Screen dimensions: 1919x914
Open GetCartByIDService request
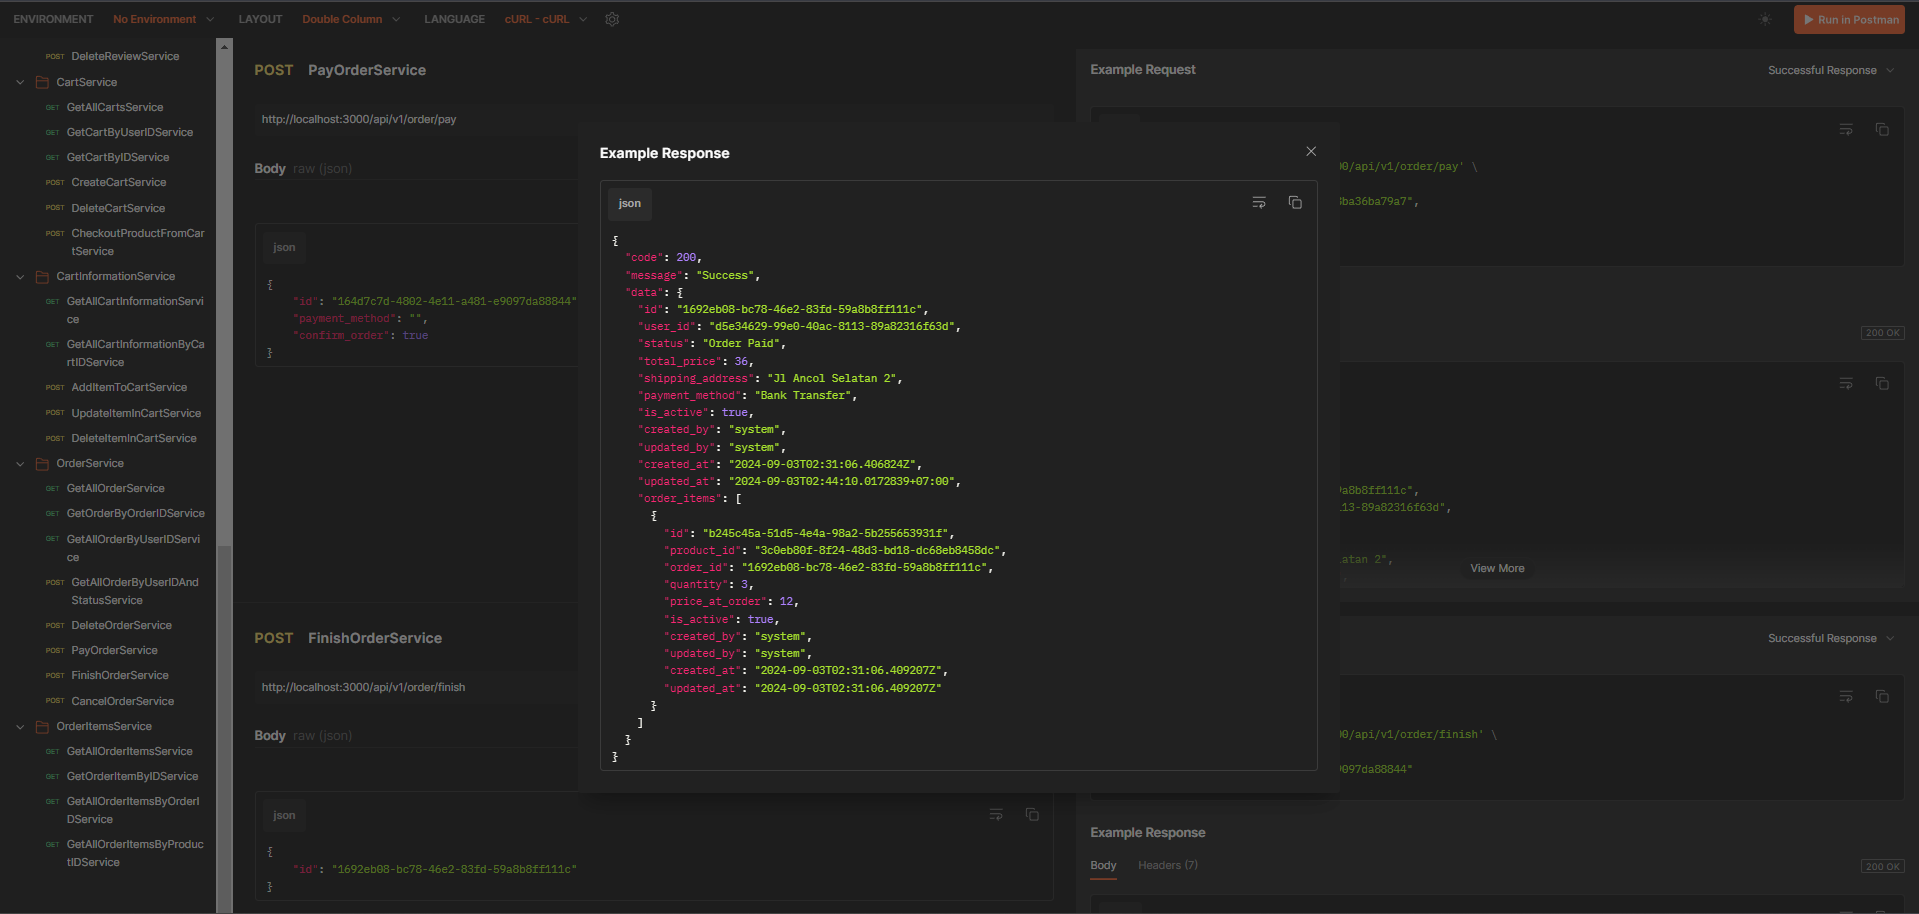click(x=118, y=157)
